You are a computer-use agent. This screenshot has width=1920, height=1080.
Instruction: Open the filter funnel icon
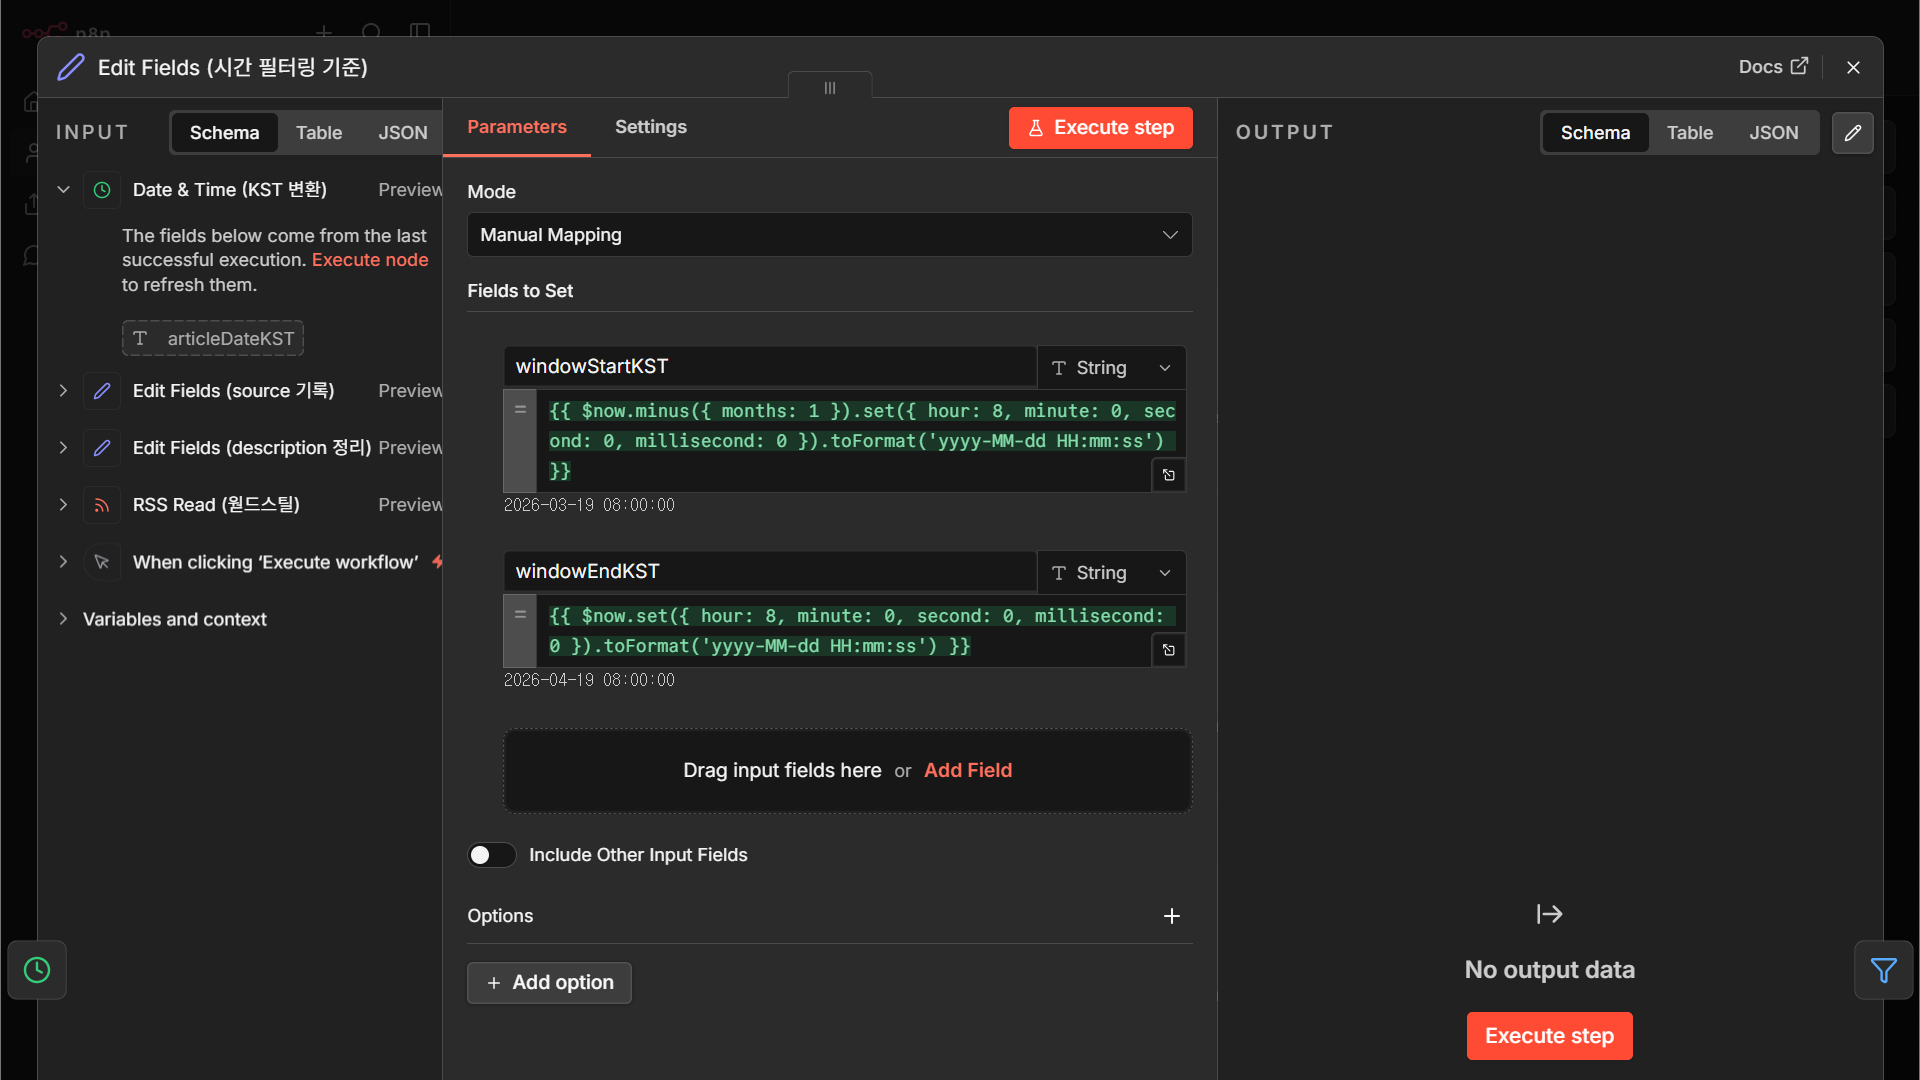click(x=1883, y=970)
